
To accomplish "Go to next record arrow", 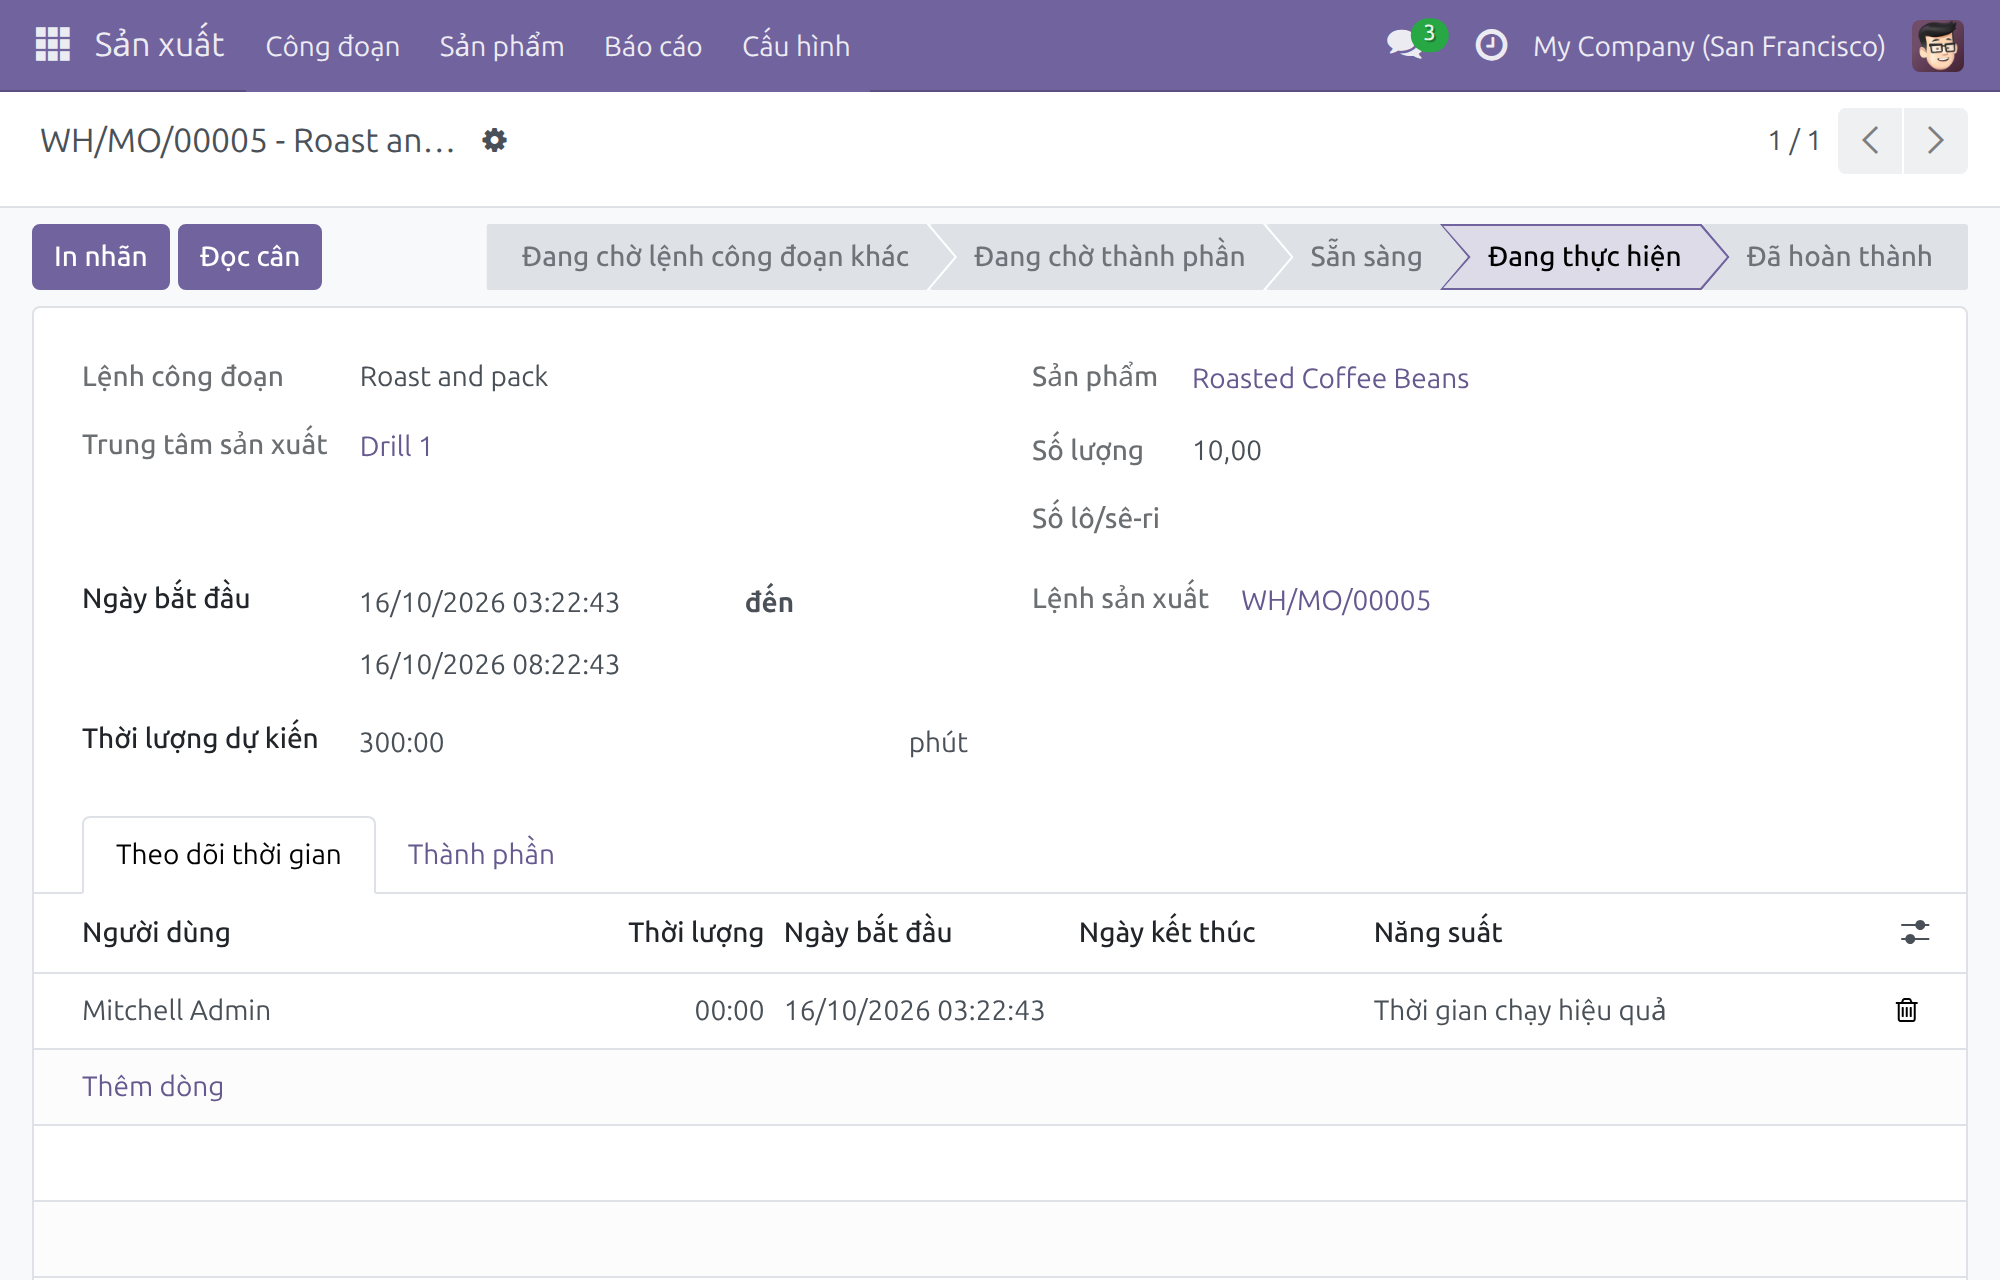I will 1936,140.
